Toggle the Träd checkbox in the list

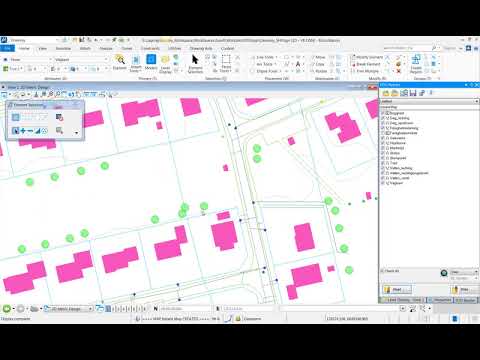(383, 163)
